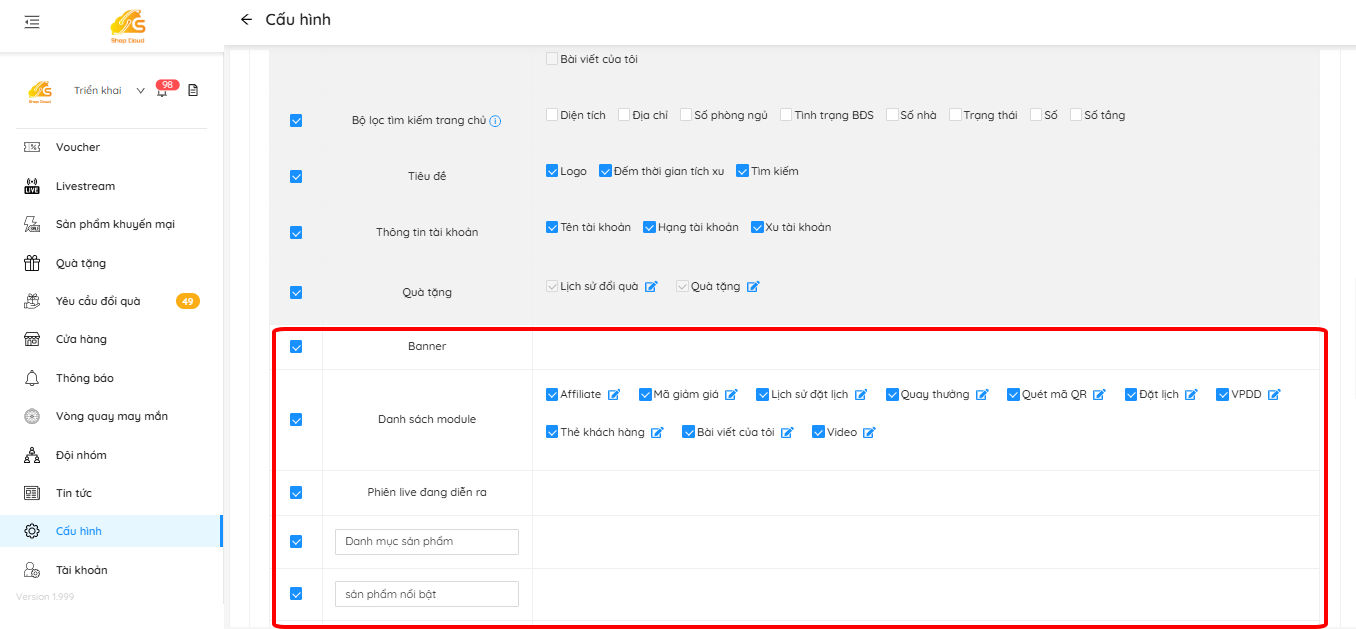Open Yêu cầu đổi quà in sidebar
This screenshot has height=629, width=1356.
click(x=98, y=301)
